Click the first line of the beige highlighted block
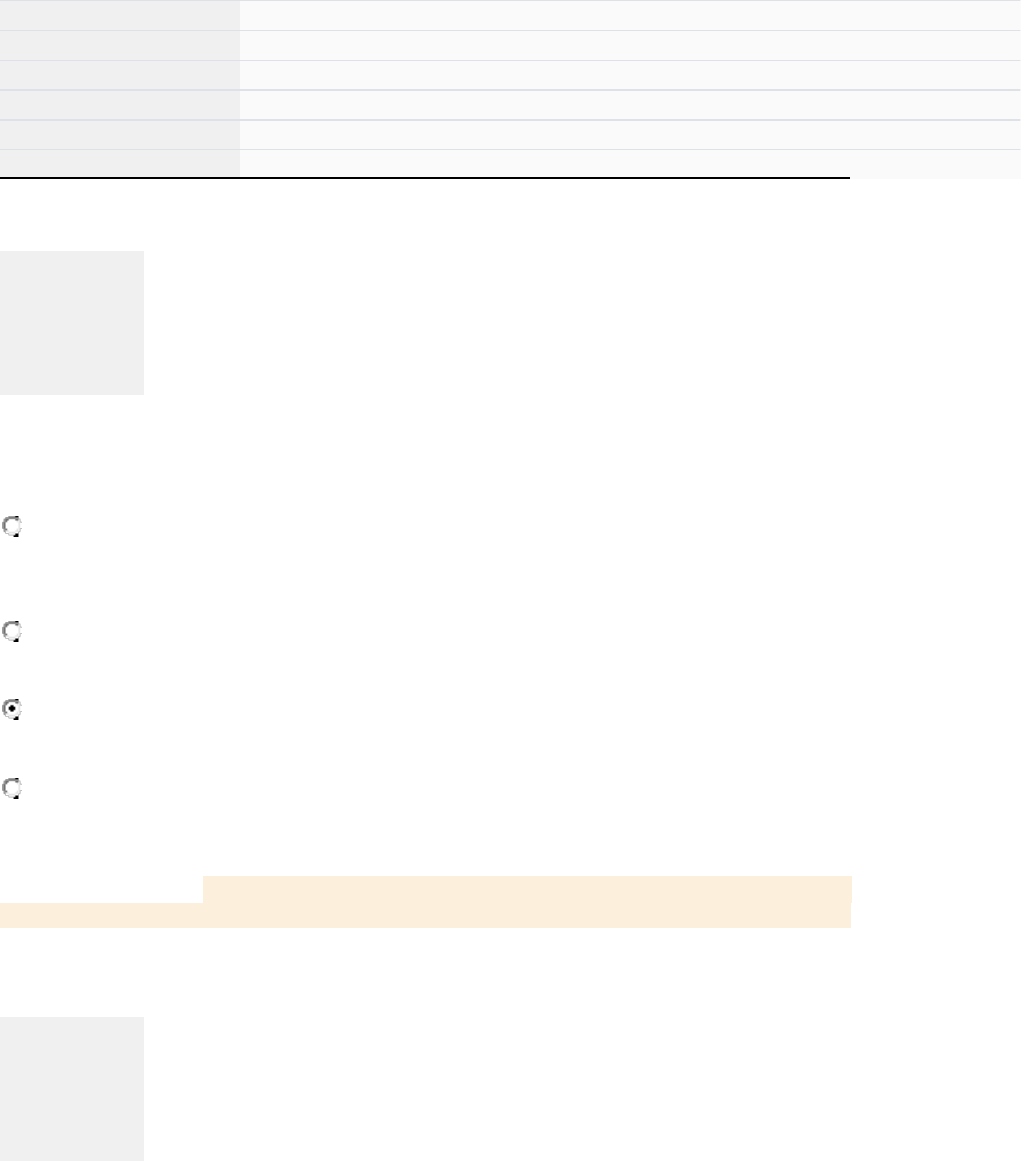The height and width of the screenshot is (1161, 1021). (527, 889)
